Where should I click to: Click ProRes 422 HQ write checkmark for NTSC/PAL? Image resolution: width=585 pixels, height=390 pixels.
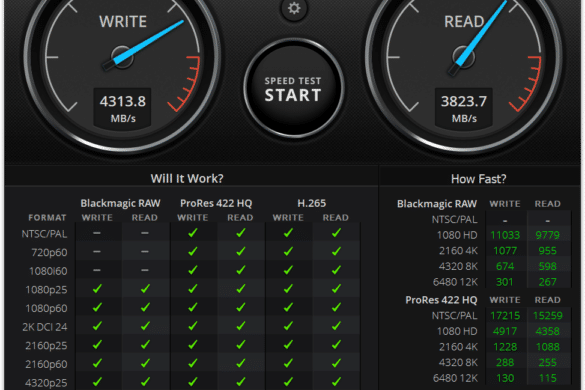pyautogui.click(x=193, y=233)
